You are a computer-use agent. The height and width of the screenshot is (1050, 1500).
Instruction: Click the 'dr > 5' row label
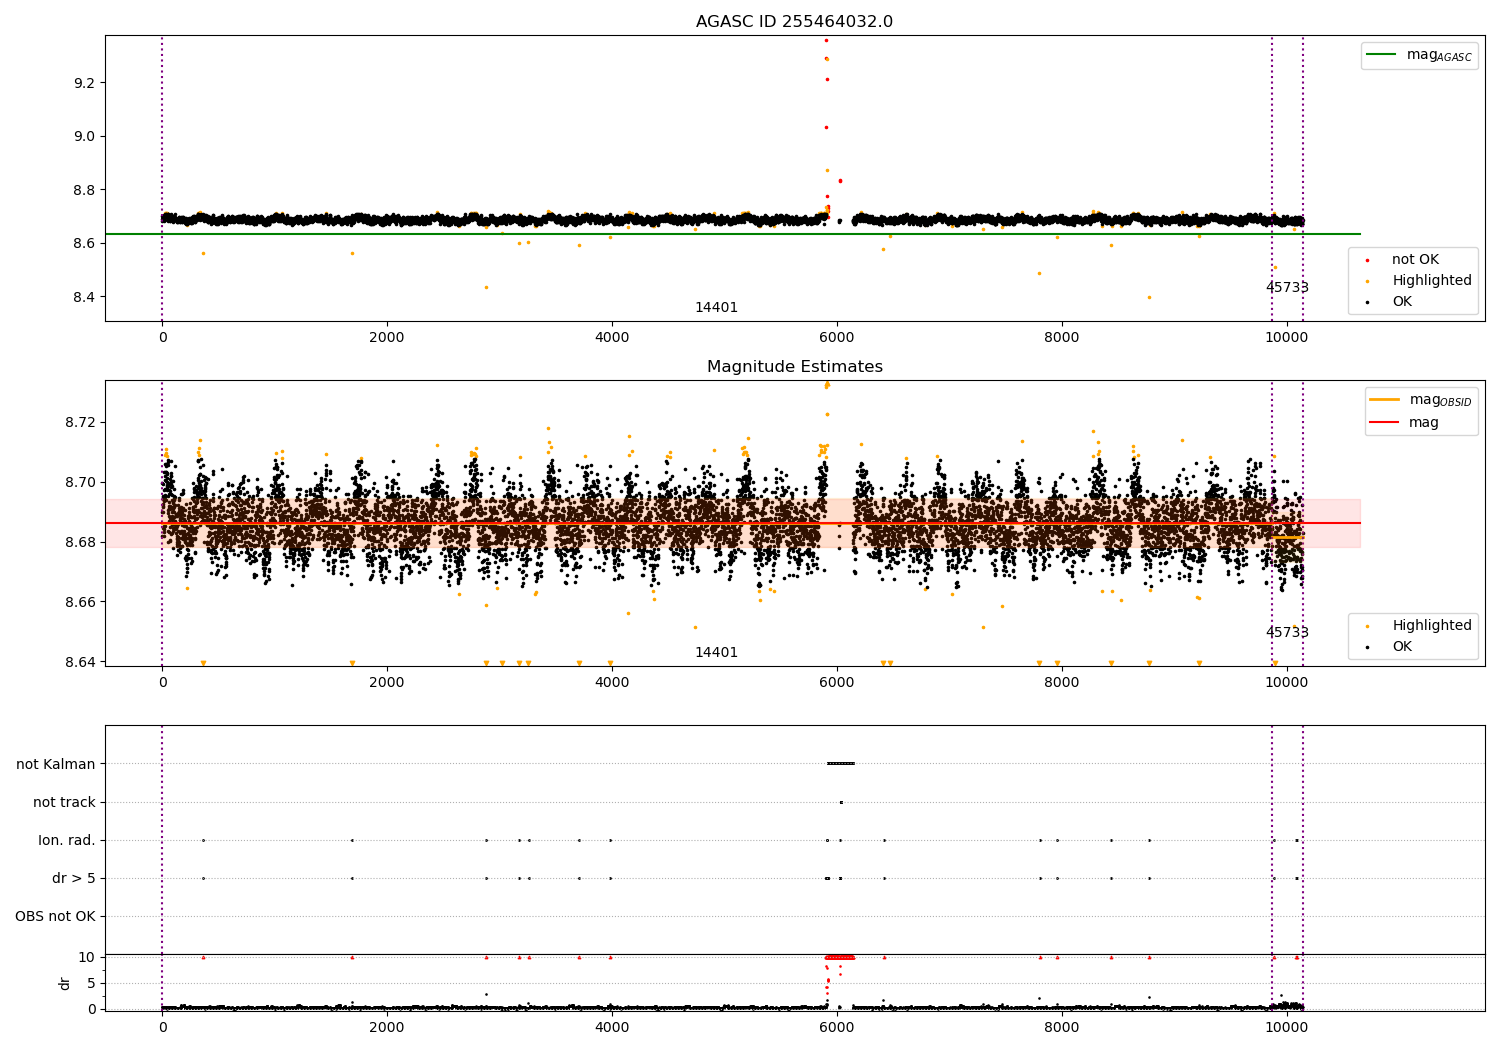[74, 878]
